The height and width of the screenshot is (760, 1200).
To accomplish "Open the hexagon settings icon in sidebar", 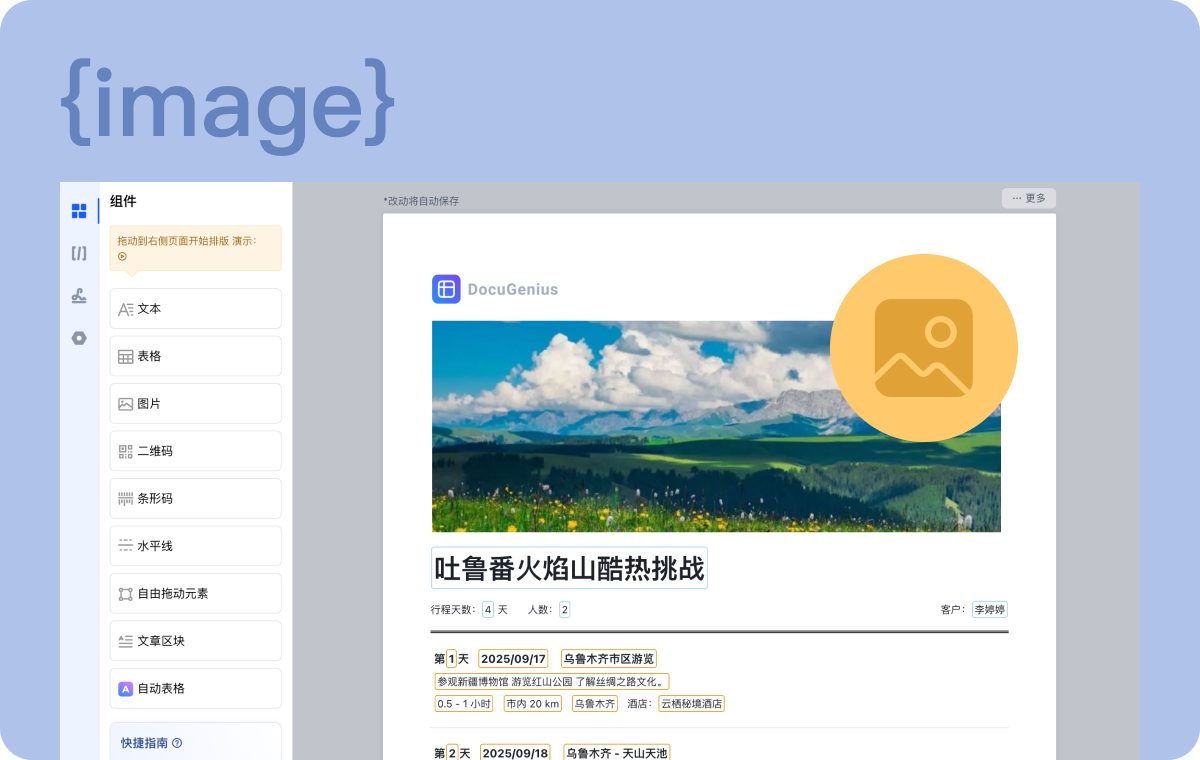I will [79, 338].
